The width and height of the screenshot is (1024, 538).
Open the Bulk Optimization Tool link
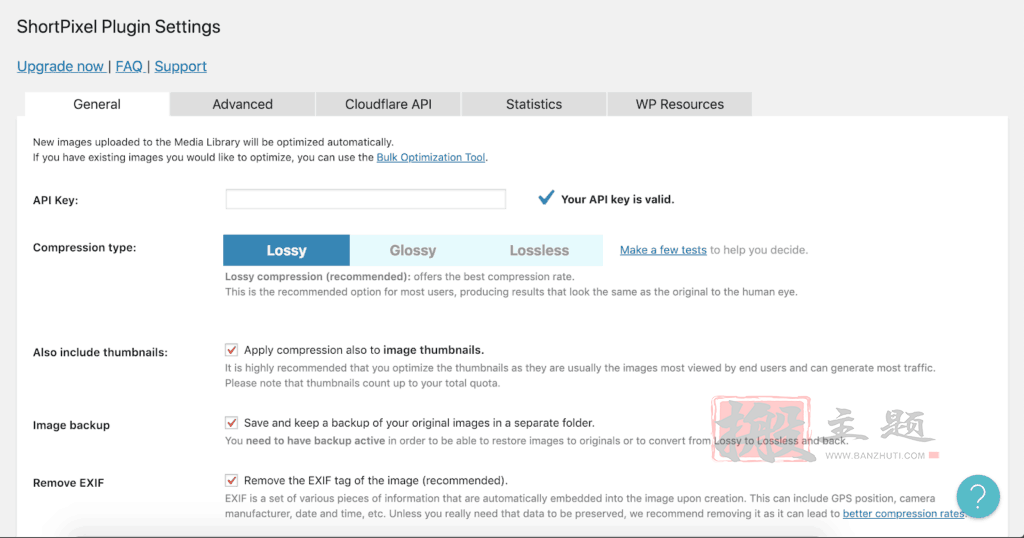pos(430,157)
